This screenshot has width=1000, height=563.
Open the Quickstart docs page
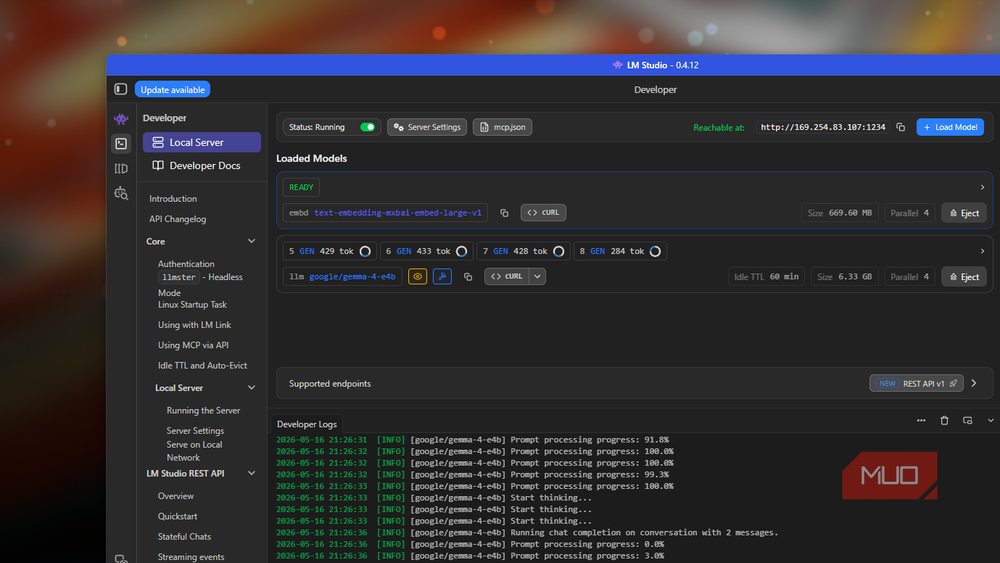(x=177, y=516)
